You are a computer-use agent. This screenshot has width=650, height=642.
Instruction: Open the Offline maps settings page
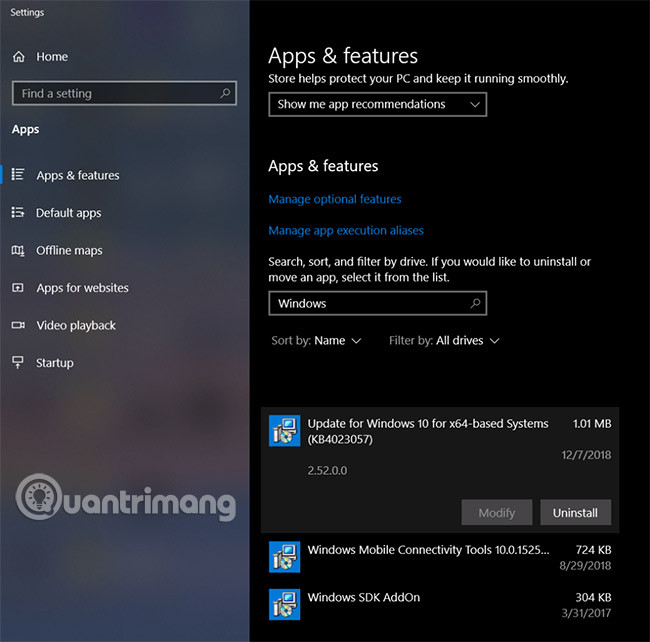(x=69, y=250)
